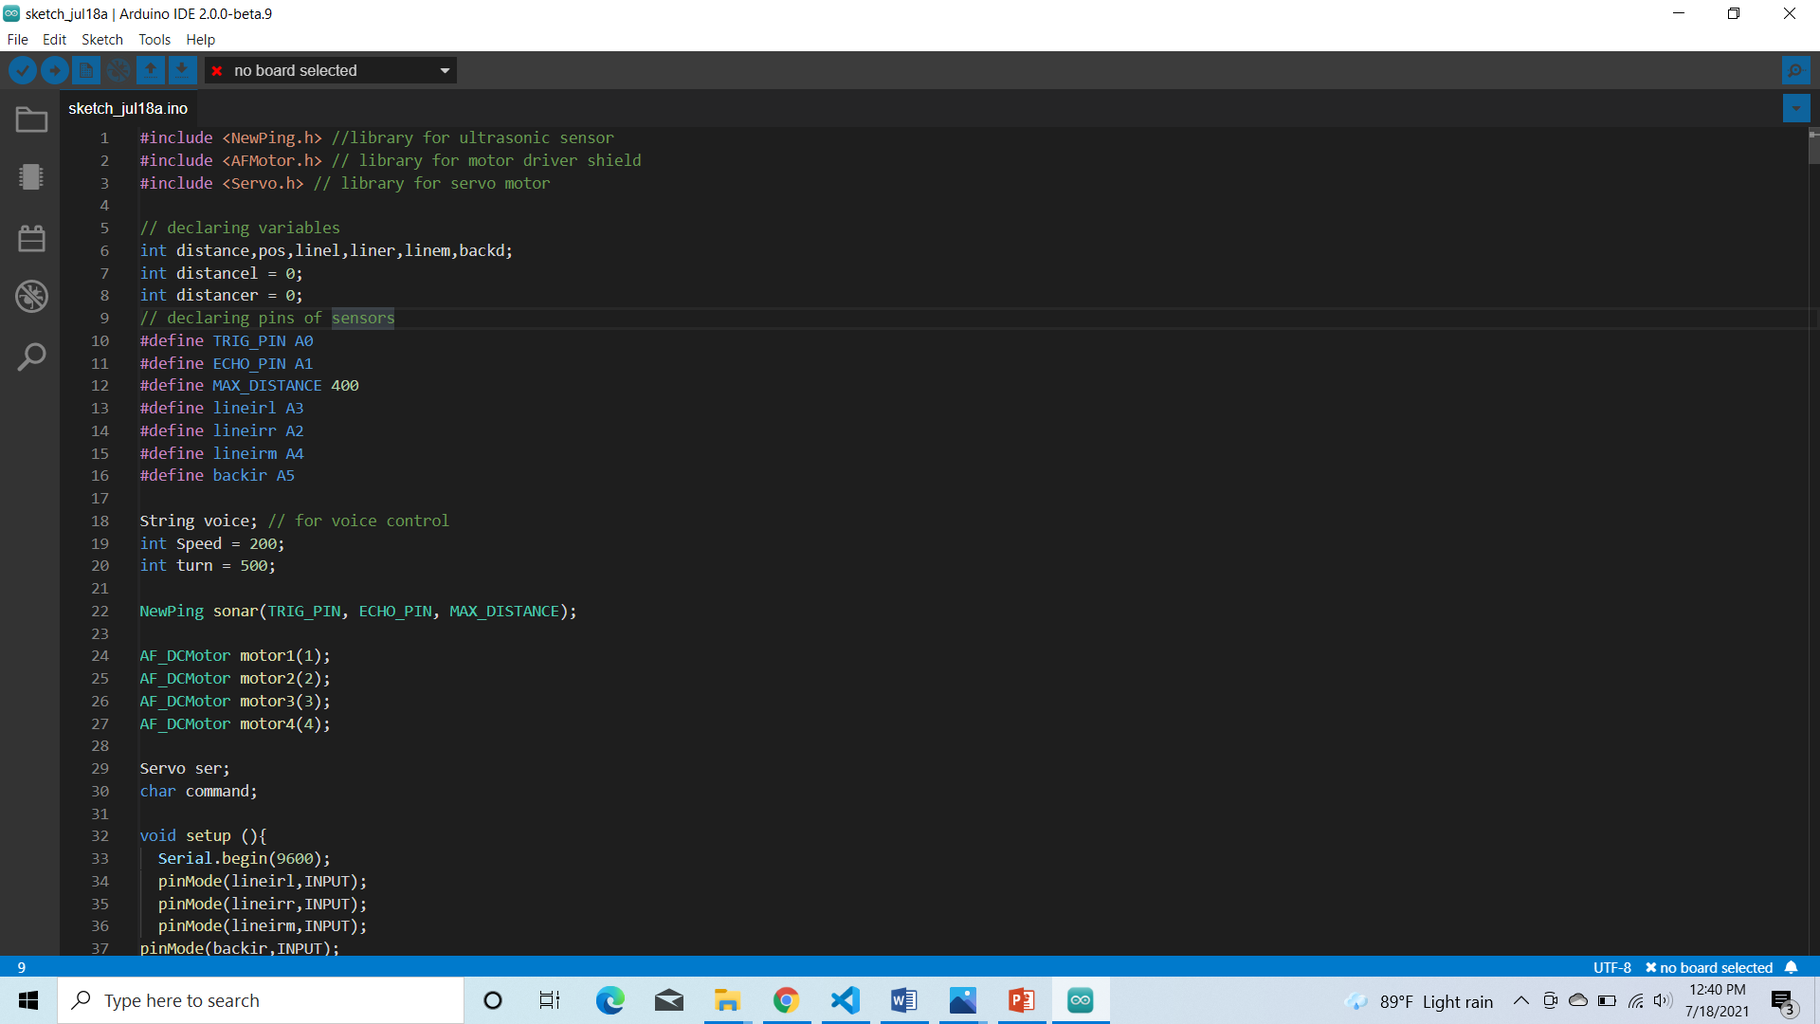Open Photos app on taskbar
The width and height of the screenshot is (1820, 1024).
963,1000
